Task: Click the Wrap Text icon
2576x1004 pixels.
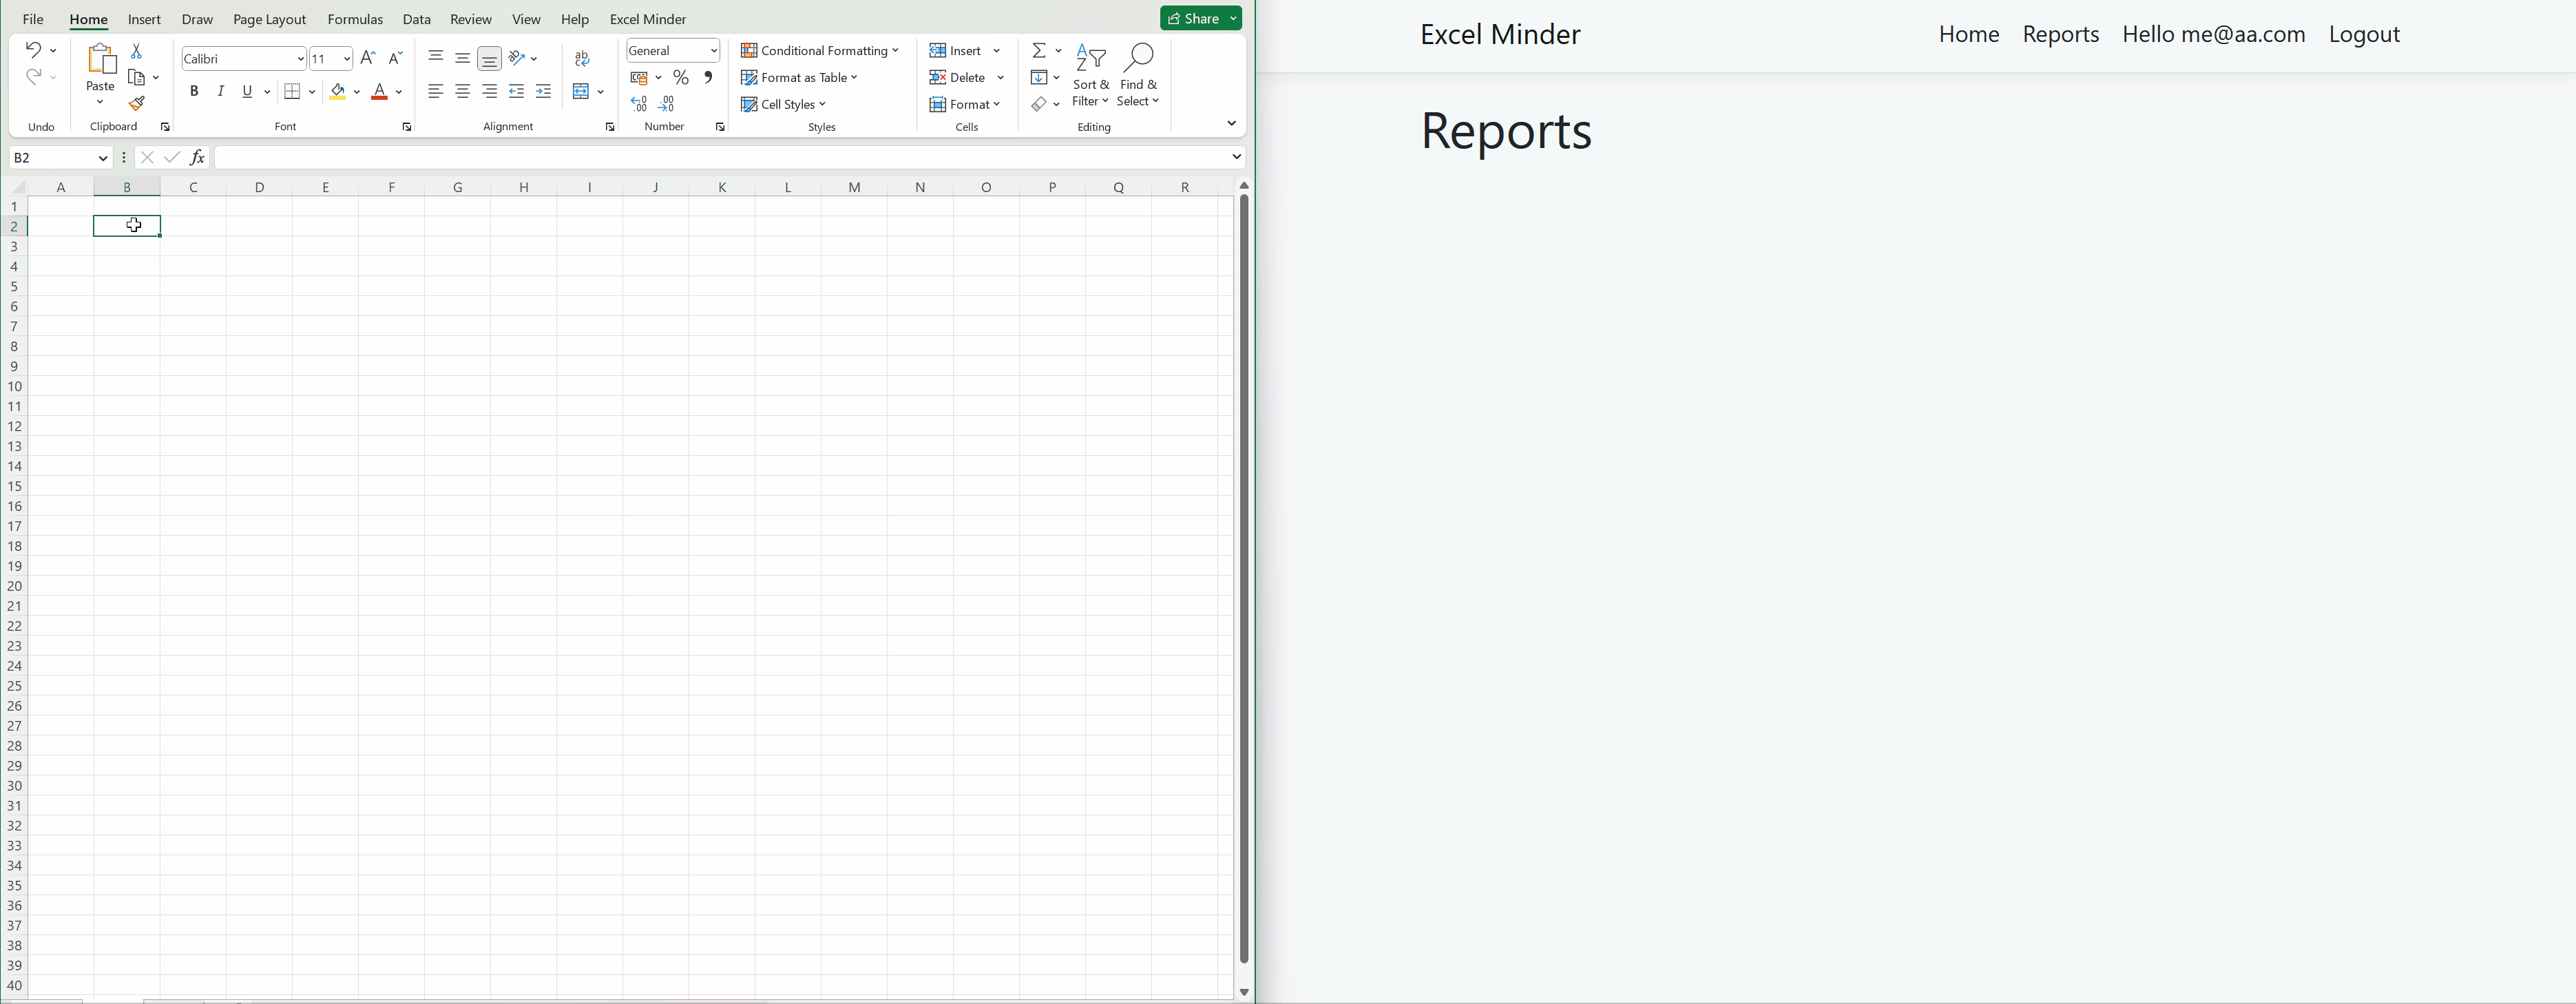Action: (x=582, y=59)
